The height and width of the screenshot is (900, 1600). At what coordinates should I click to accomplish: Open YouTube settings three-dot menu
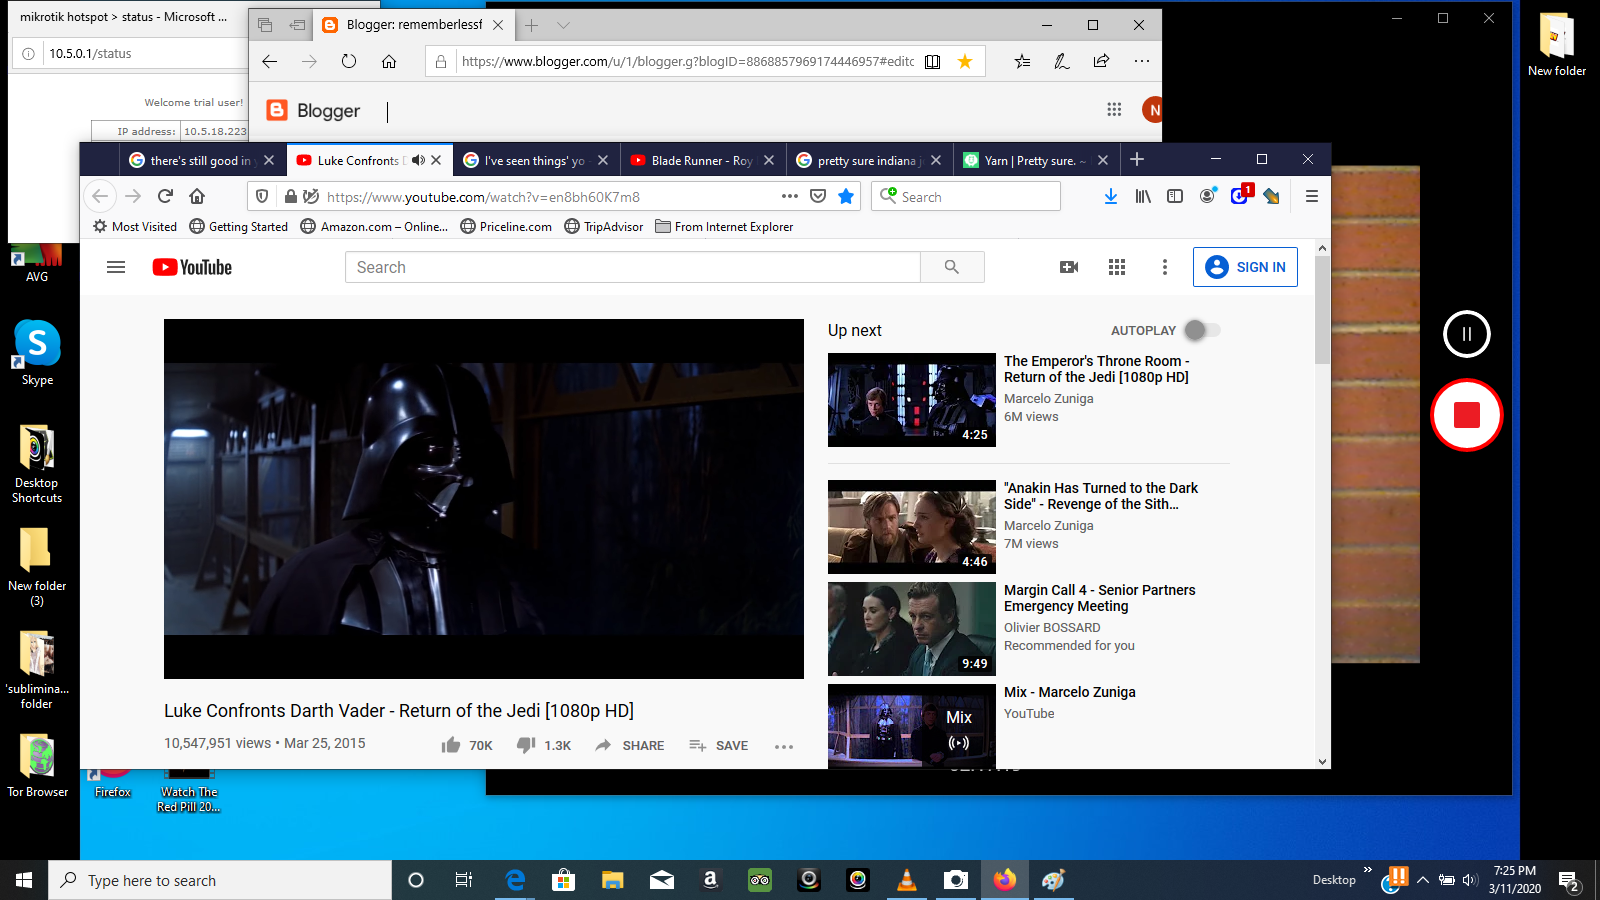tap(1165, 267)
